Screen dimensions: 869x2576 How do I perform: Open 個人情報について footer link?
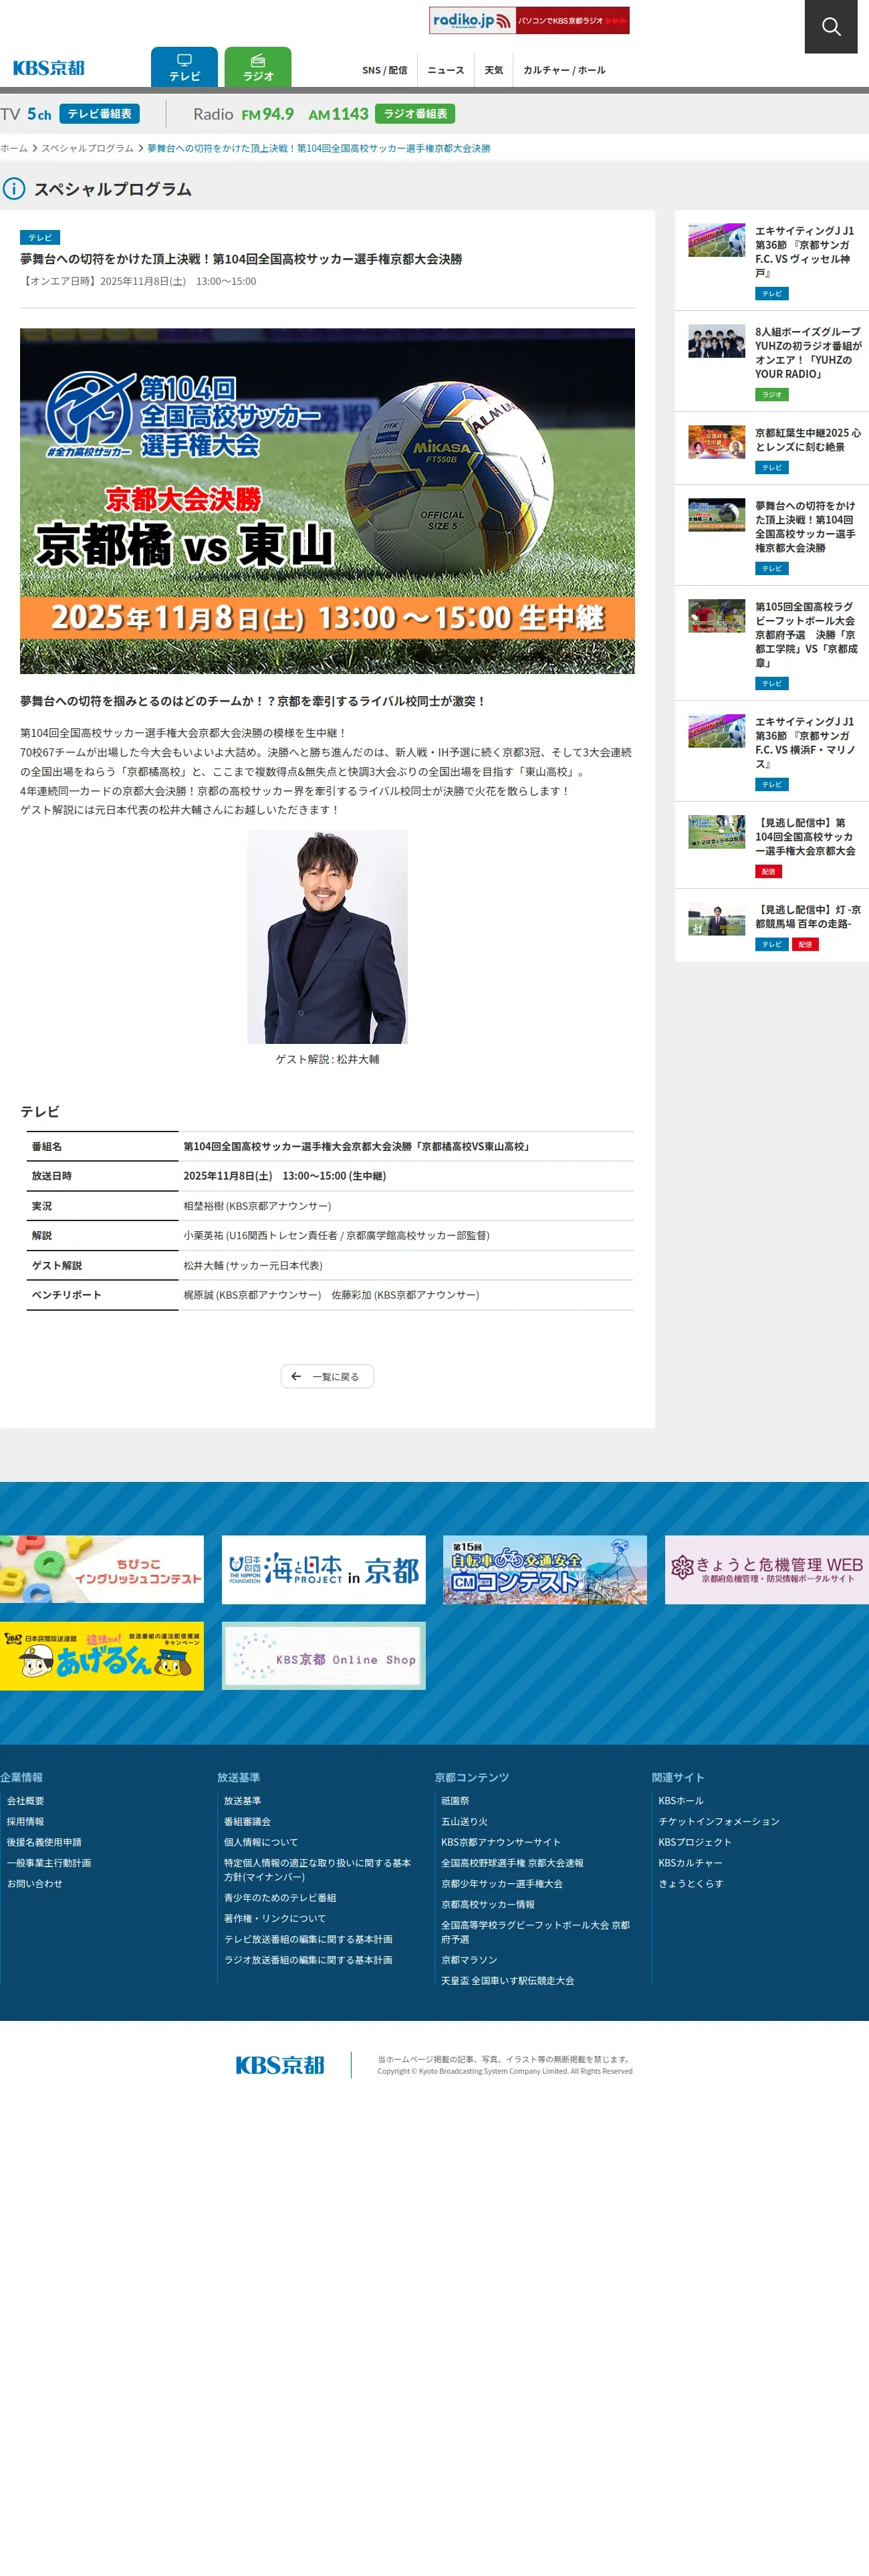point(260,1842)
